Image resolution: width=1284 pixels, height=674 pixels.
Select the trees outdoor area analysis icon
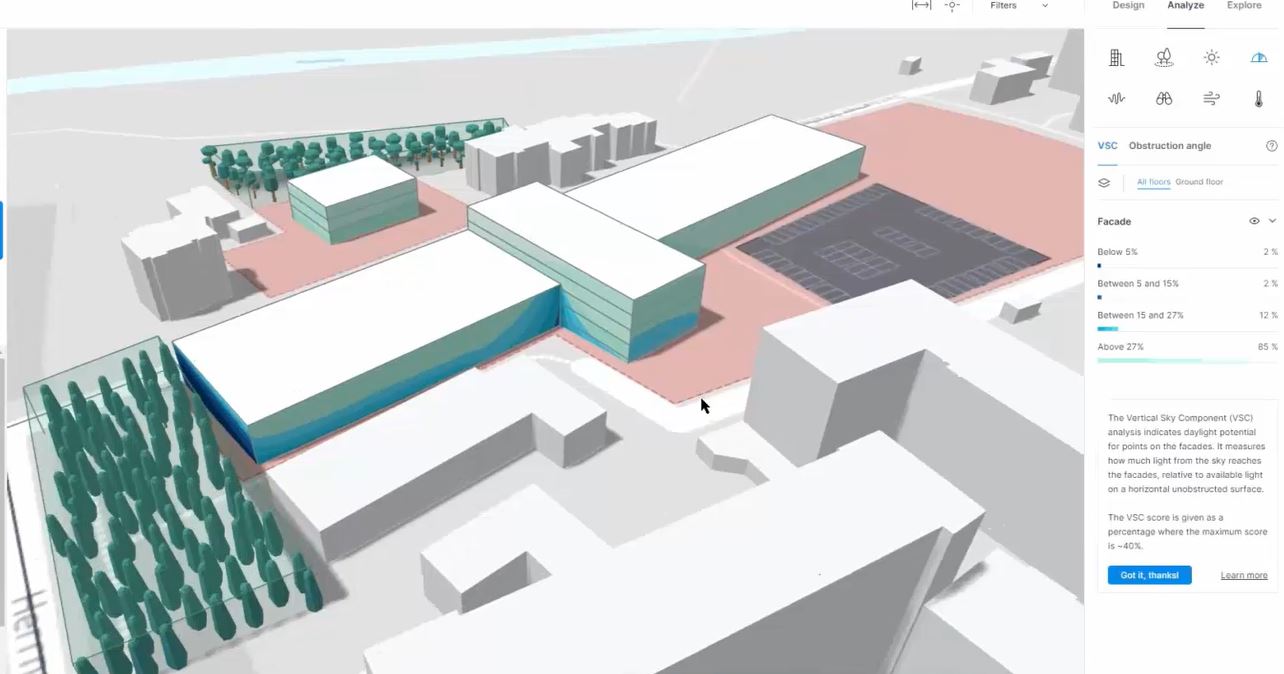click(x=1164, y=58)
